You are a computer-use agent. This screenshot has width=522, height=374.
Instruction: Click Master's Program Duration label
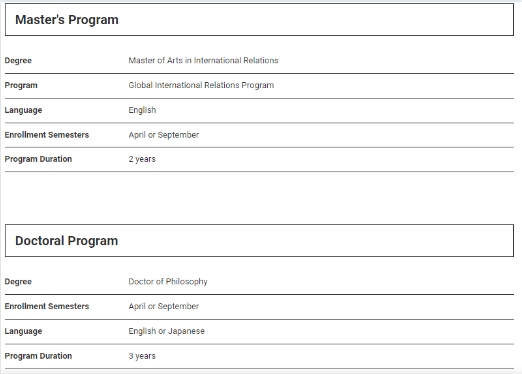(x=38, y=159)
